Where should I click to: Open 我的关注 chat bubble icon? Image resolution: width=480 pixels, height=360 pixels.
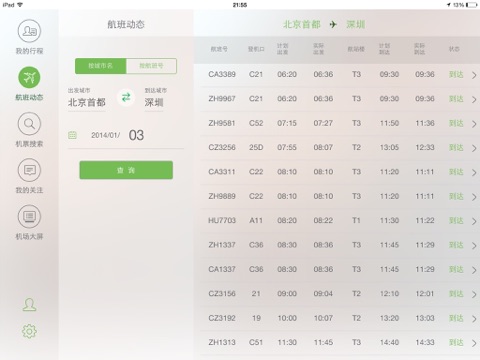pyautogui.click(x=29, y=170)
